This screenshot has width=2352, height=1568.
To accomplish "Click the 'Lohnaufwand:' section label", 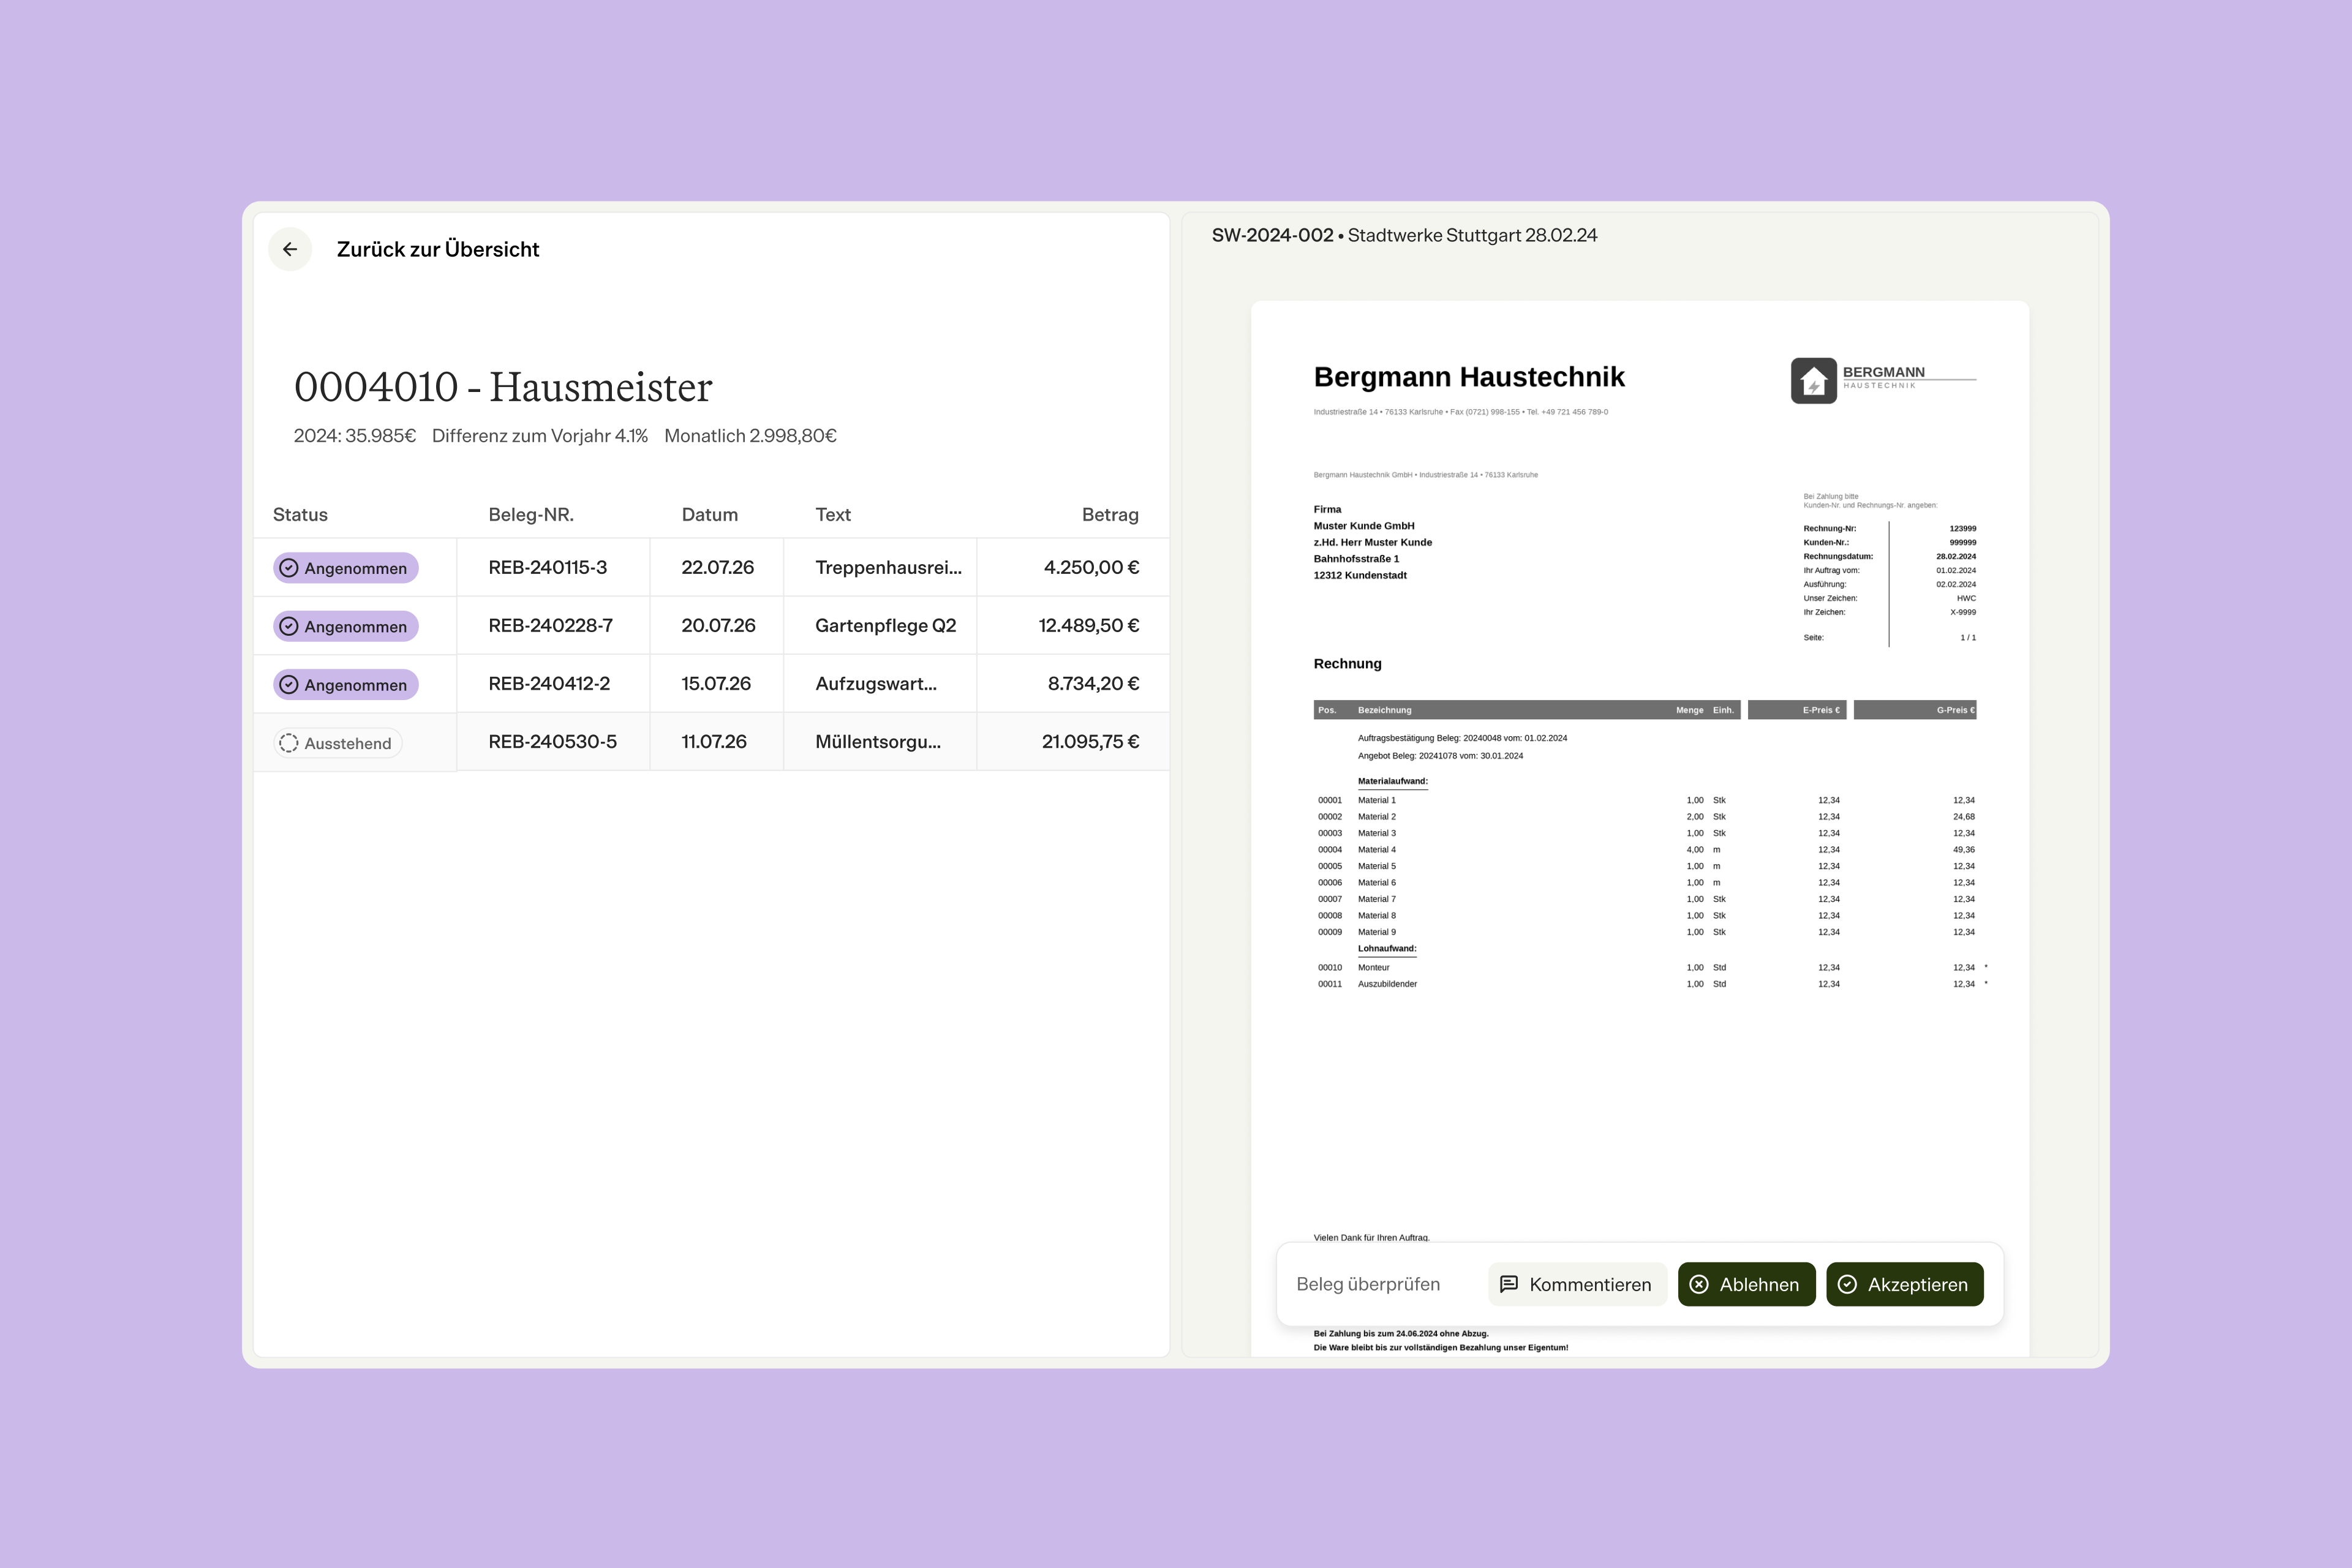I will [1387, 948].
